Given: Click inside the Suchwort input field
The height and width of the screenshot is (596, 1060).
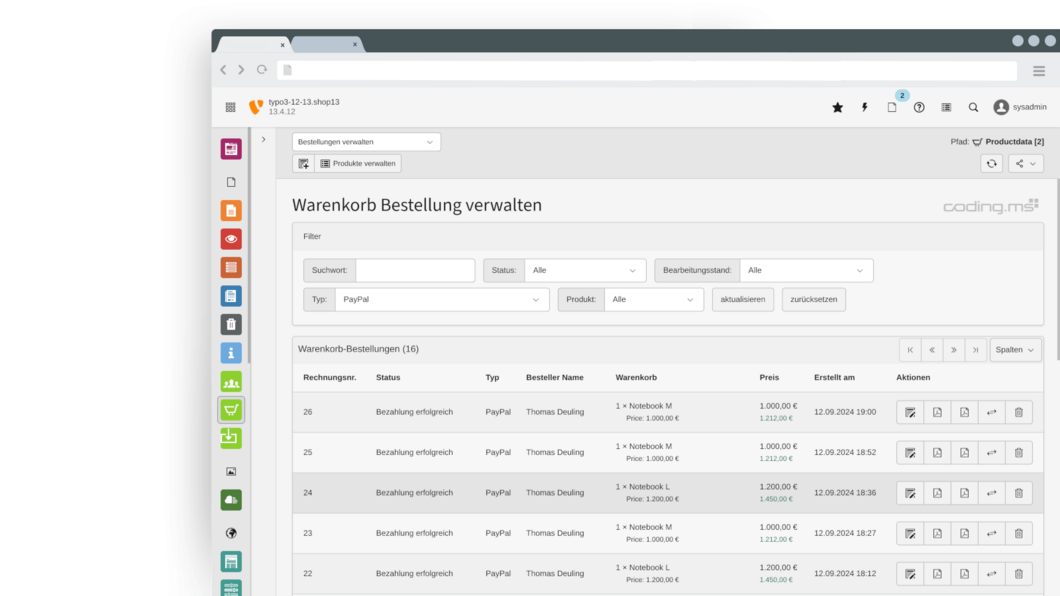Looking at the screenshot, I should (414, 269).
